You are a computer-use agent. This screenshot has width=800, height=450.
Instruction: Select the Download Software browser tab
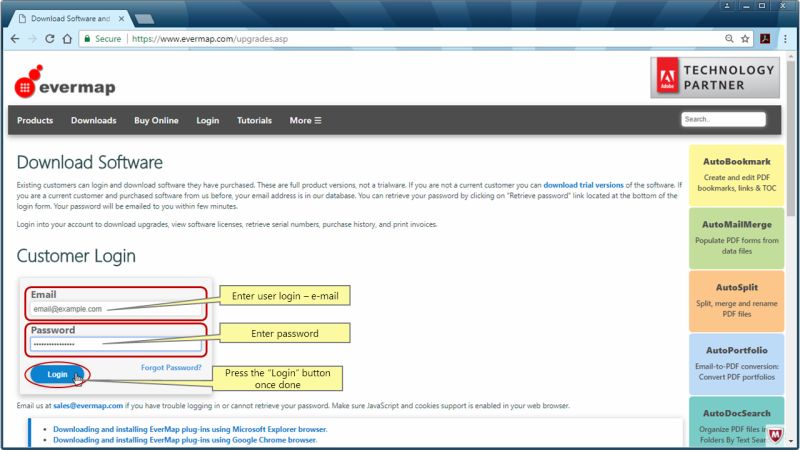[x=70, y=19]
